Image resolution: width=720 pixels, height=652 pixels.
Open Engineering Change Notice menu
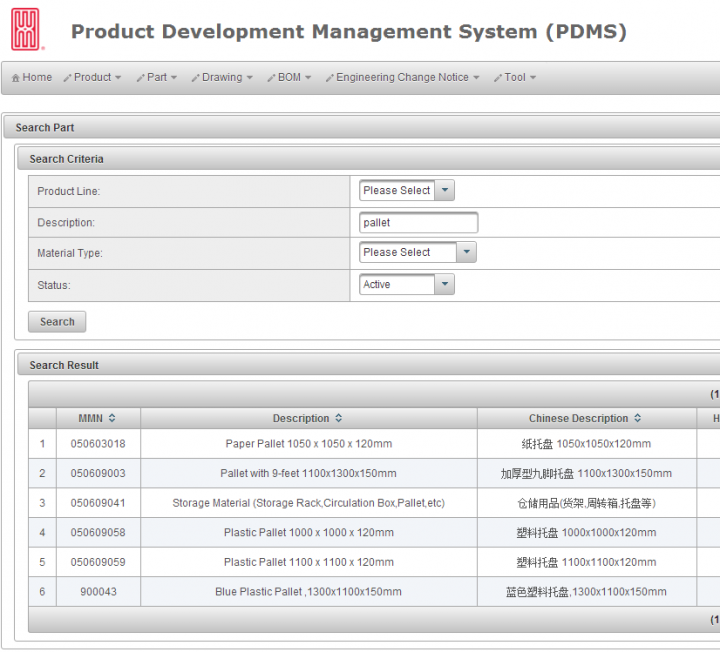point(402,77)
